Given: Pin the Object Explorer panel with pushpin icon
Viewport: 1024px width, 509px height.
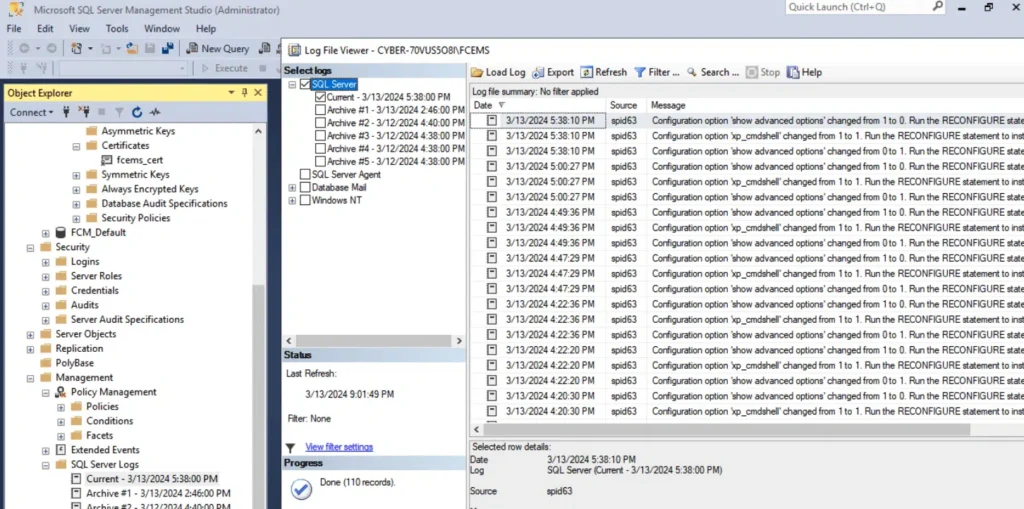Looking at the screenshot, I should click(245, 93).
